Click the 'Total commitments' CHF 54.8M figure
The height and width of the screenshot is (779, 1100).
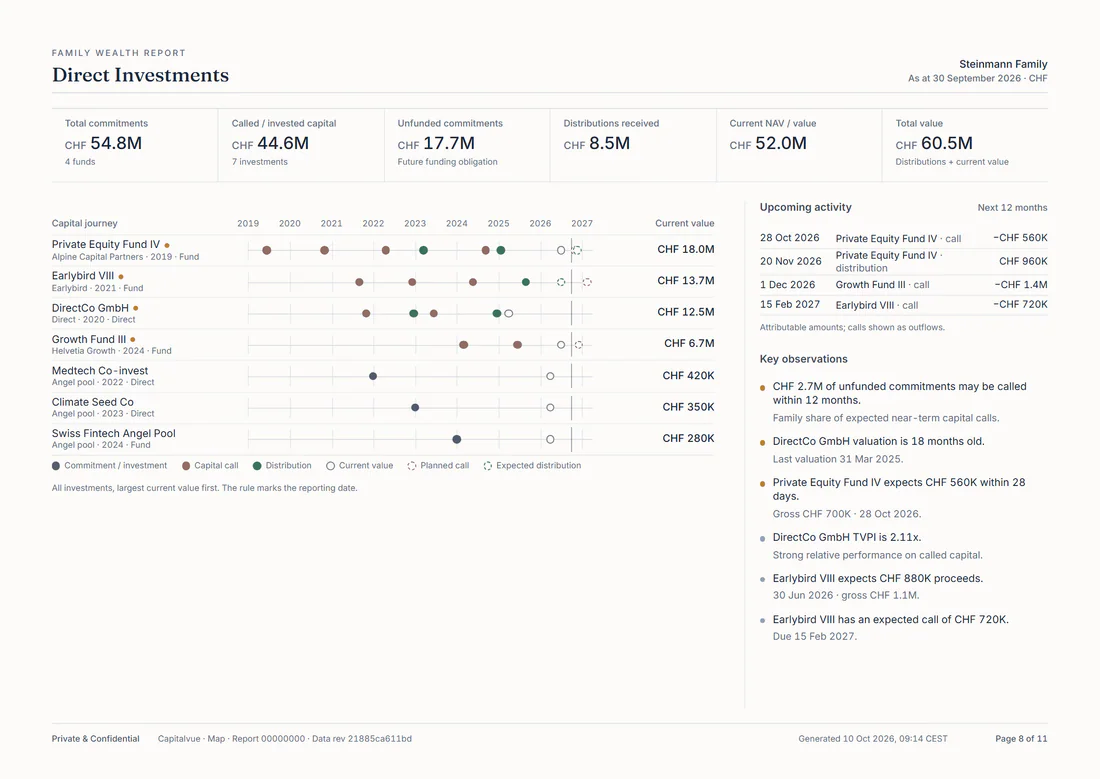pos(103,143)
